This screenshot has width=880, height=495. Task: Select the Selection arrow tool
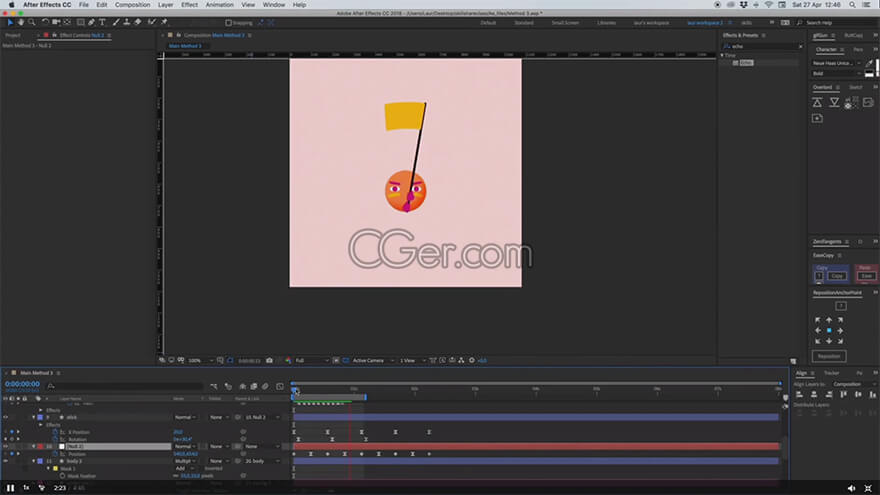coord(10,22)
